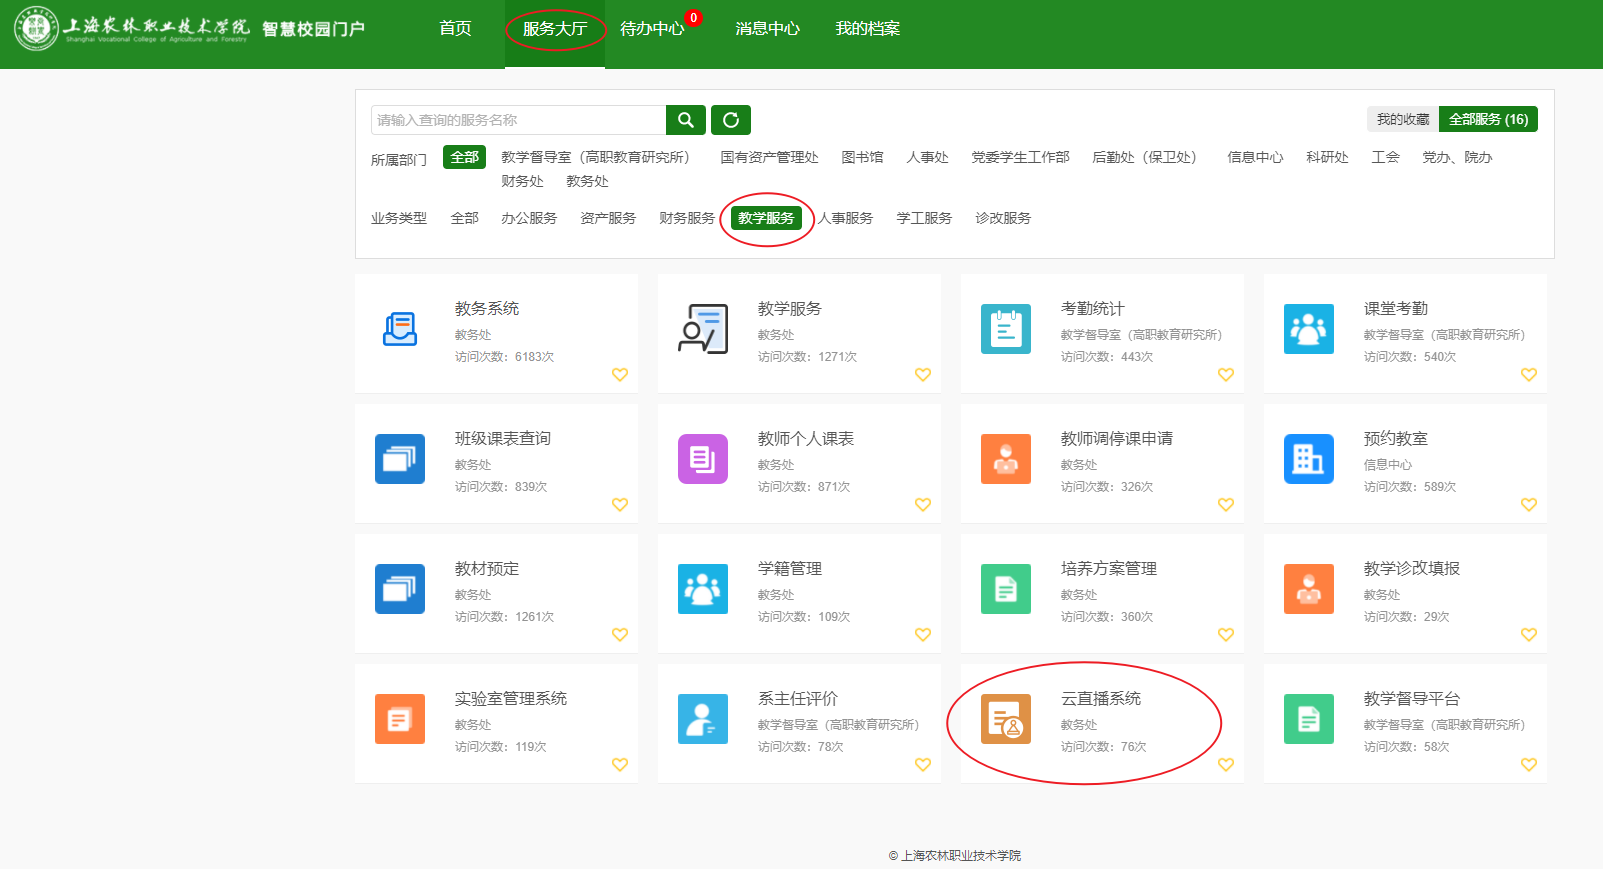Click the 预约教室 building icon
This screenshot has height=869, width=1603.
coord(1308,459)
